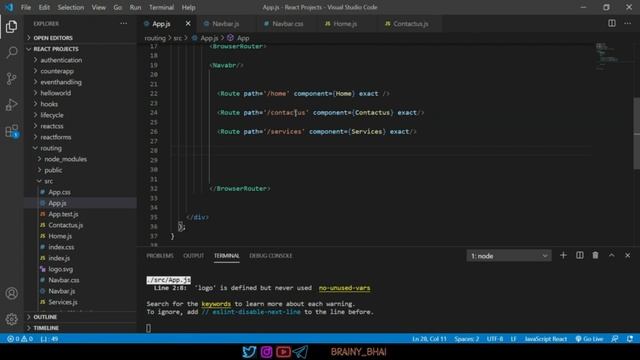Open the Run and Debug view
640x360 pixels.
(11, 104)
